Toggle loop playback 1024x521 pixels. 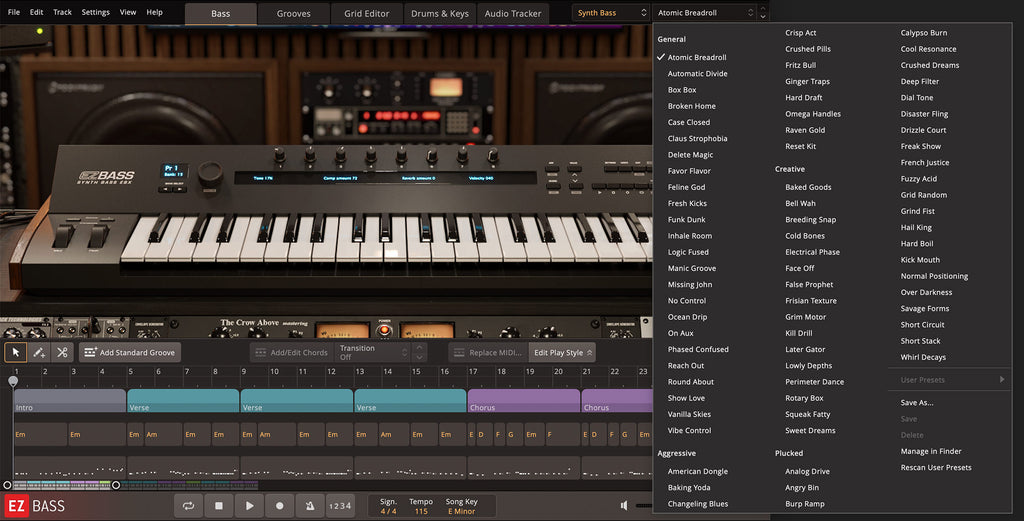[189, 506]
